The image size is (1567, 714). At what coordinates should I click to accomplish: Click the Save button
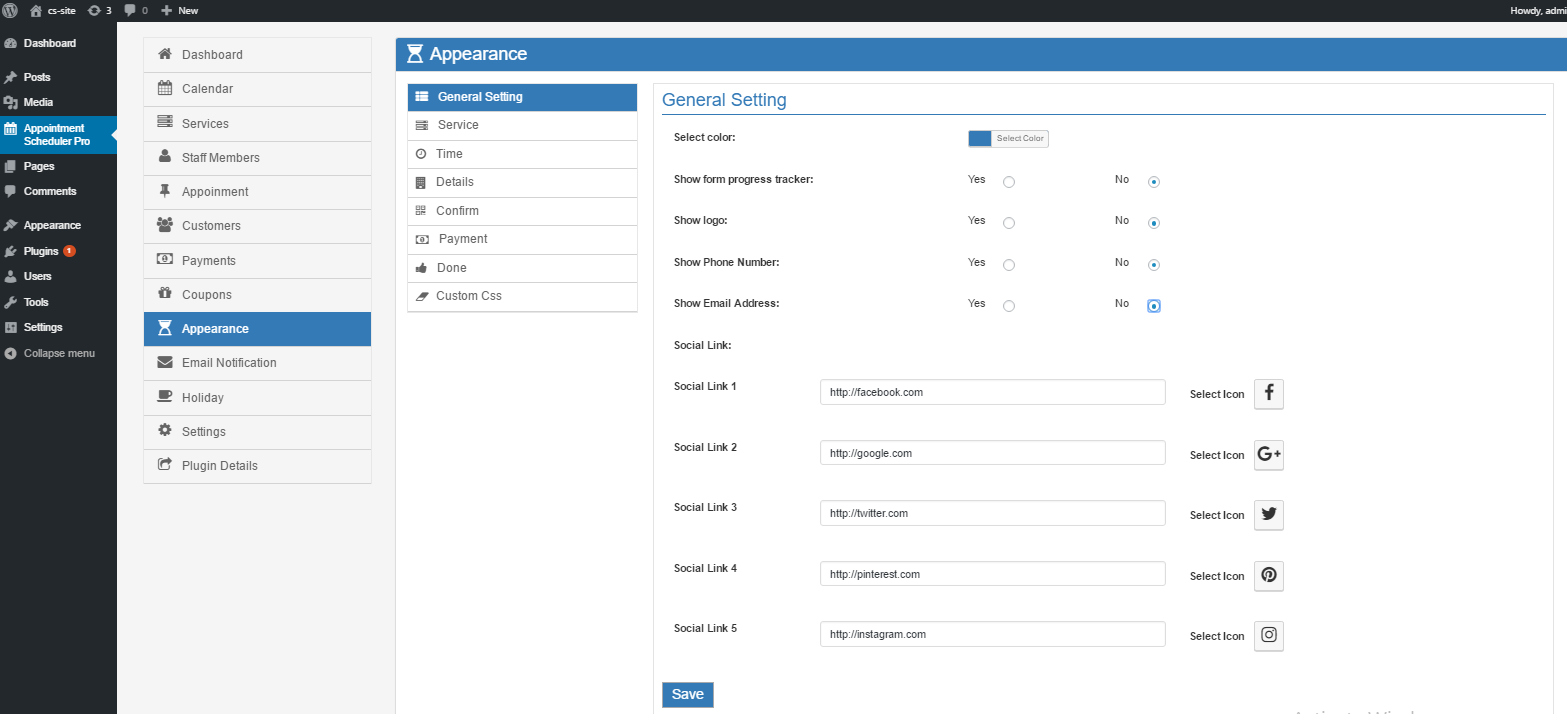[x=687, y=695]
